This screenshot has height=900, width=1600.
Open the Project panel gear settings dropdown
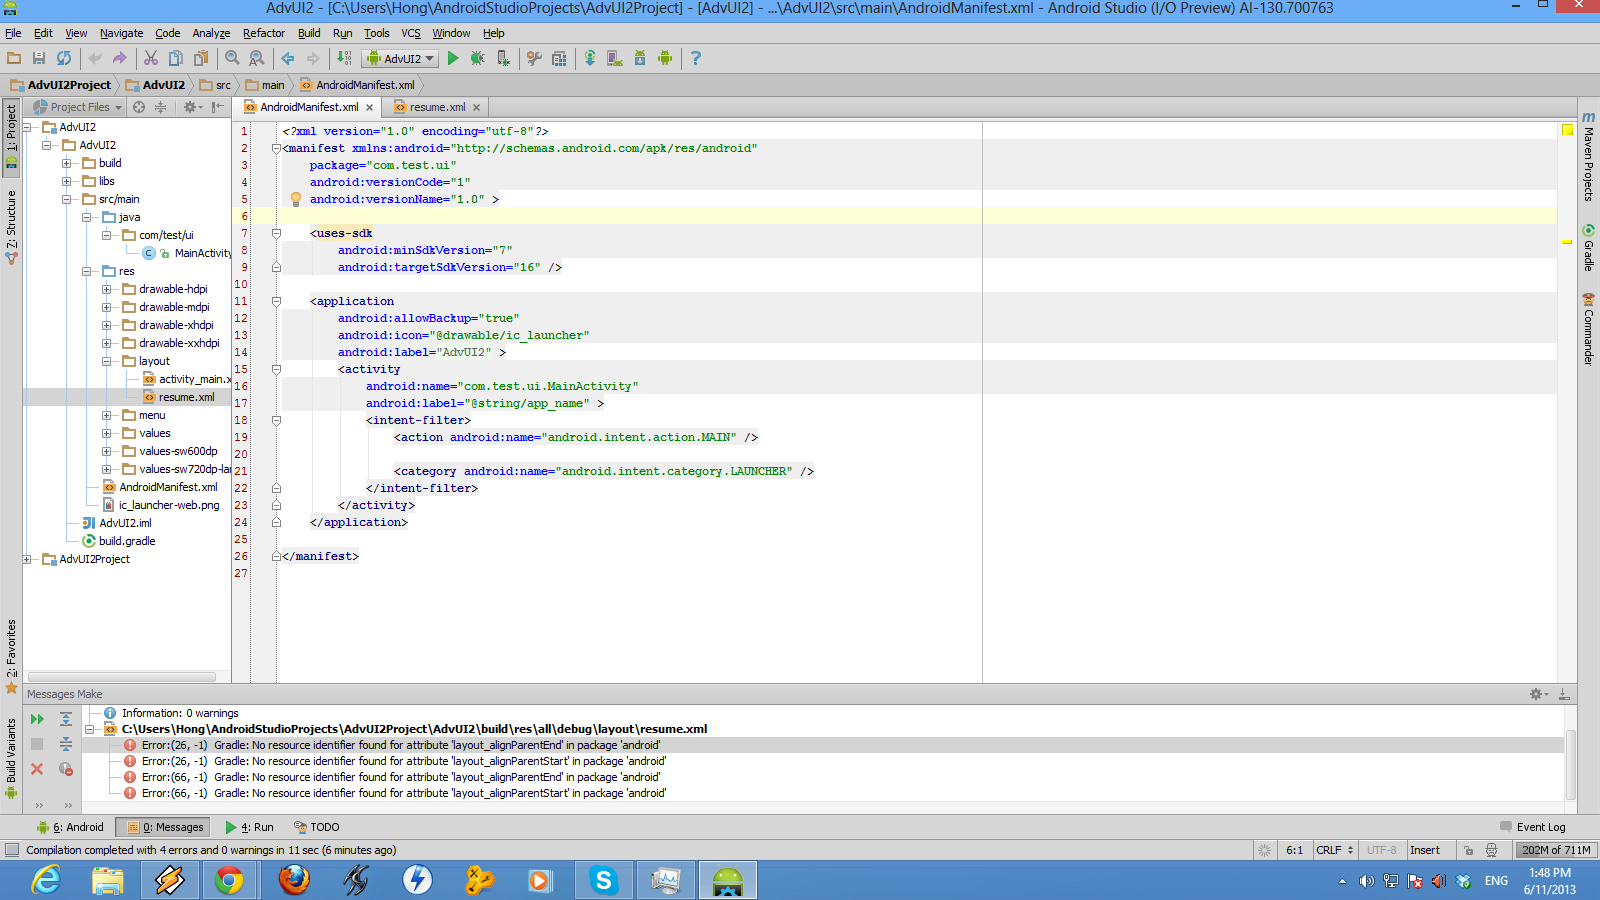(192, 107)
